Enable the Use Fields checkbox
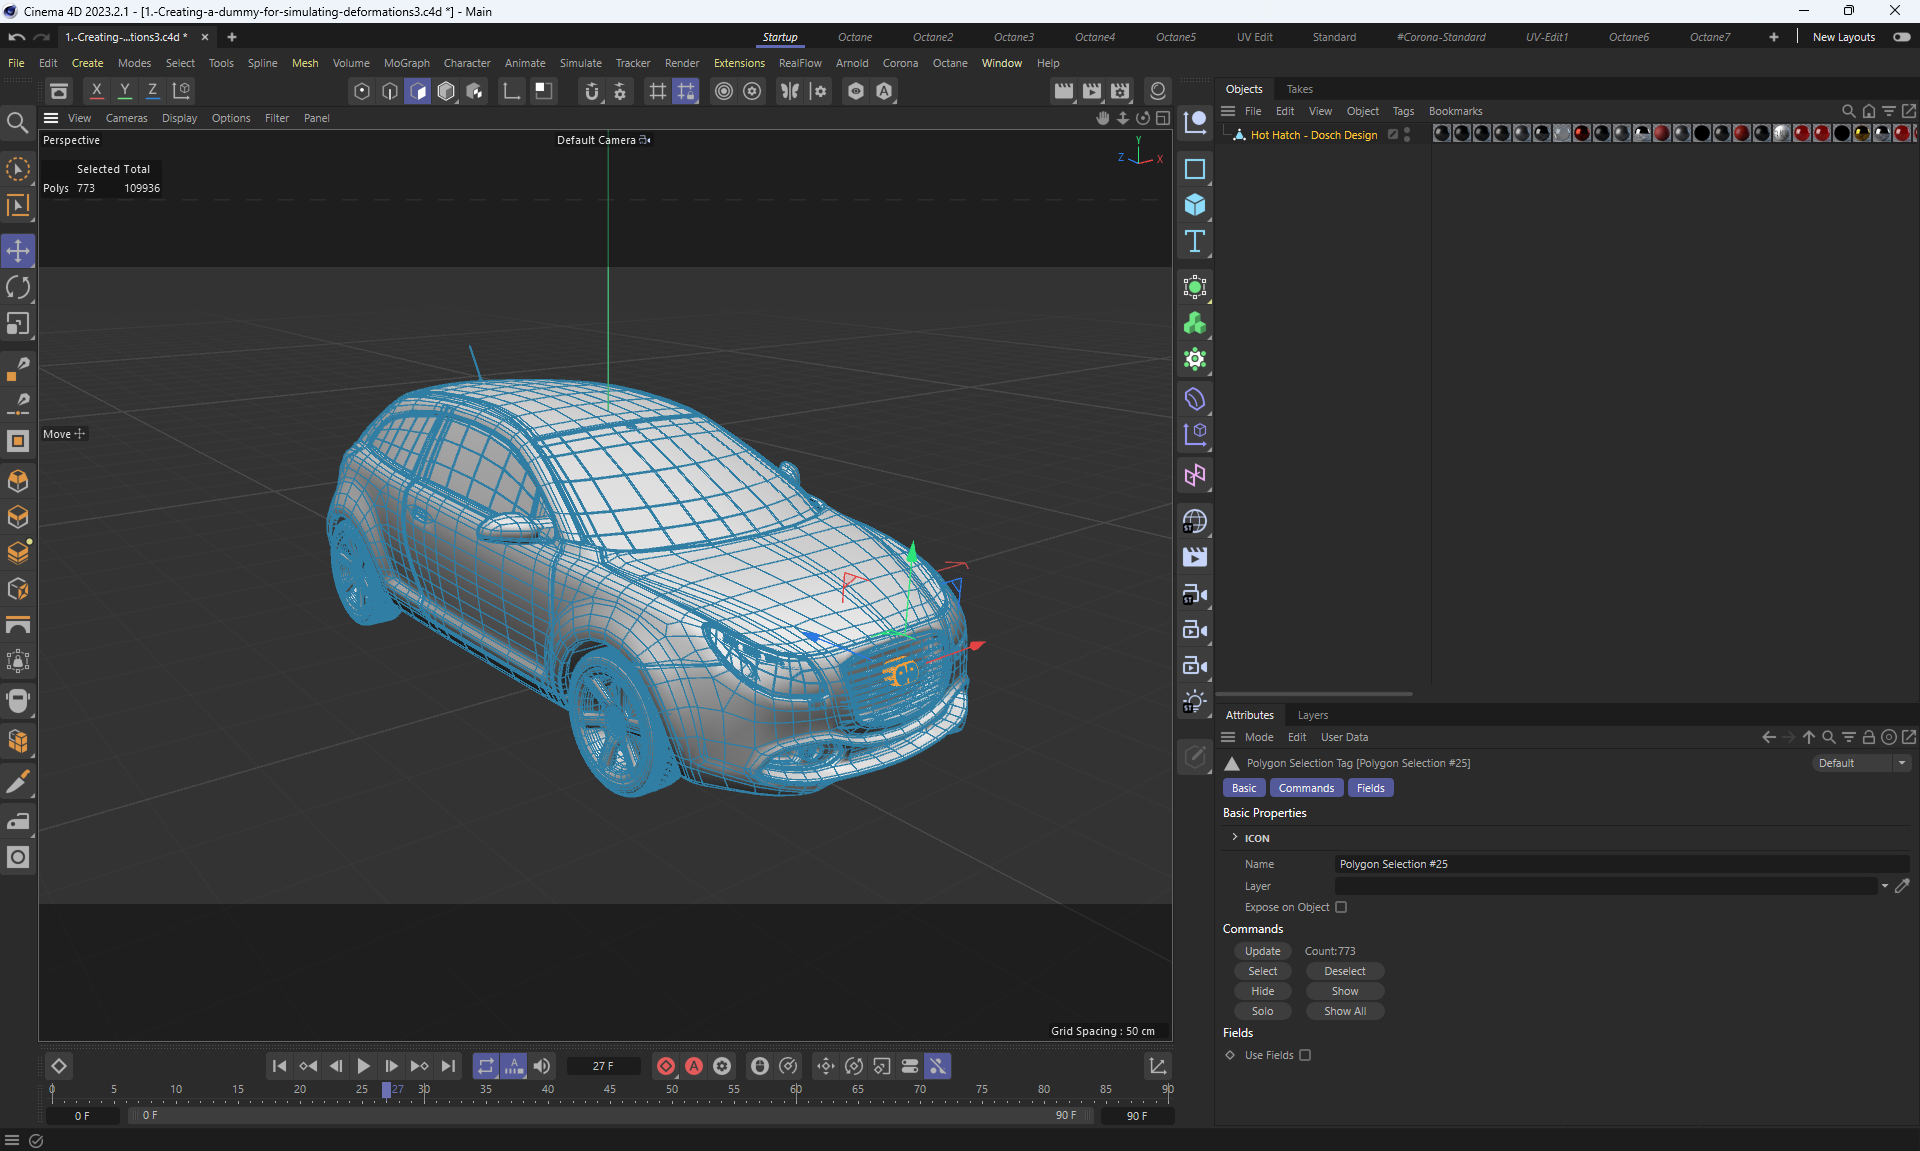The image size is (1920, 1151). 1305,1055
